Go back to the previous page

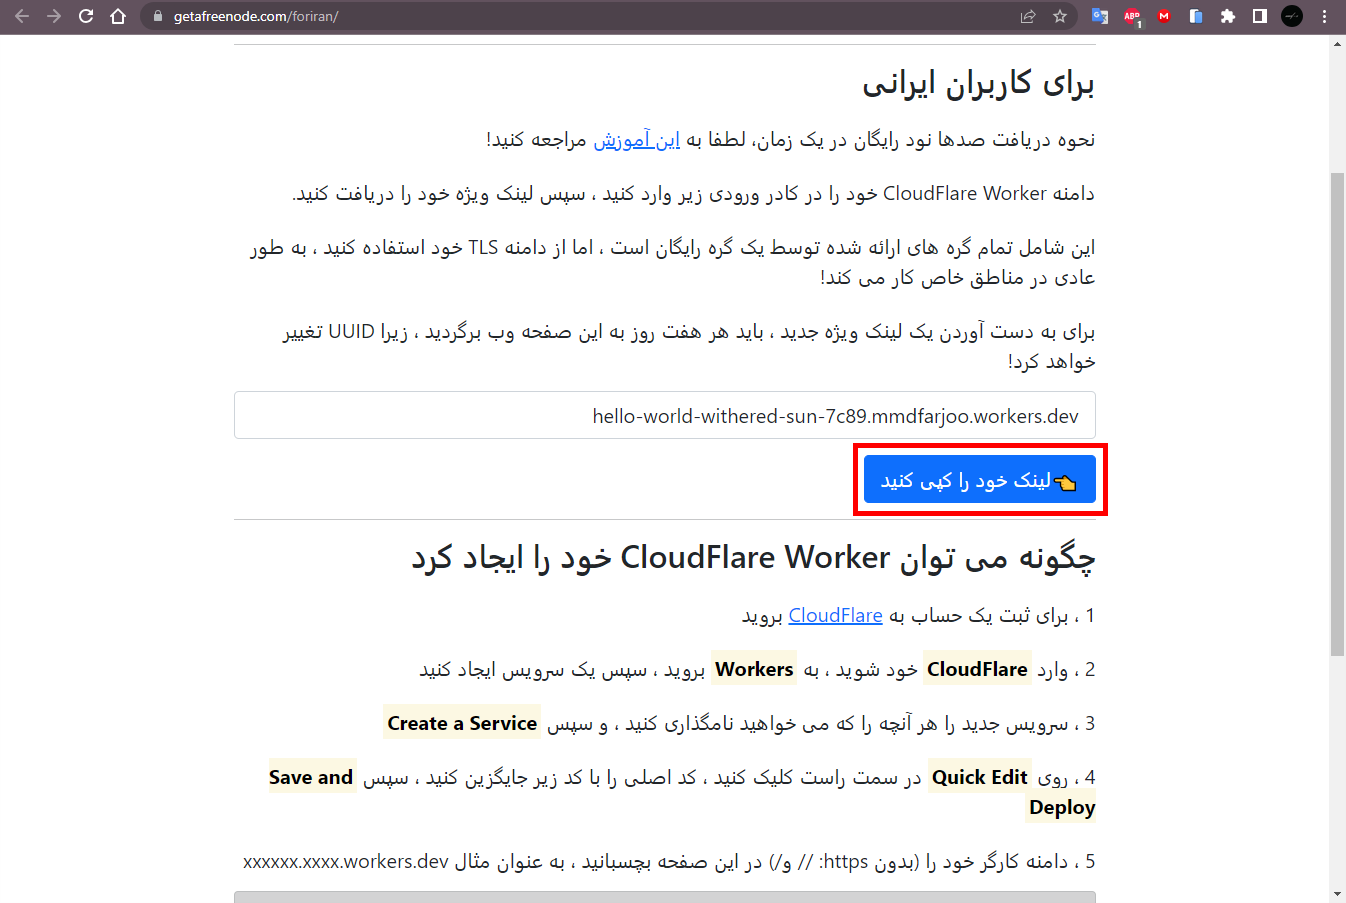pos(22,16)
